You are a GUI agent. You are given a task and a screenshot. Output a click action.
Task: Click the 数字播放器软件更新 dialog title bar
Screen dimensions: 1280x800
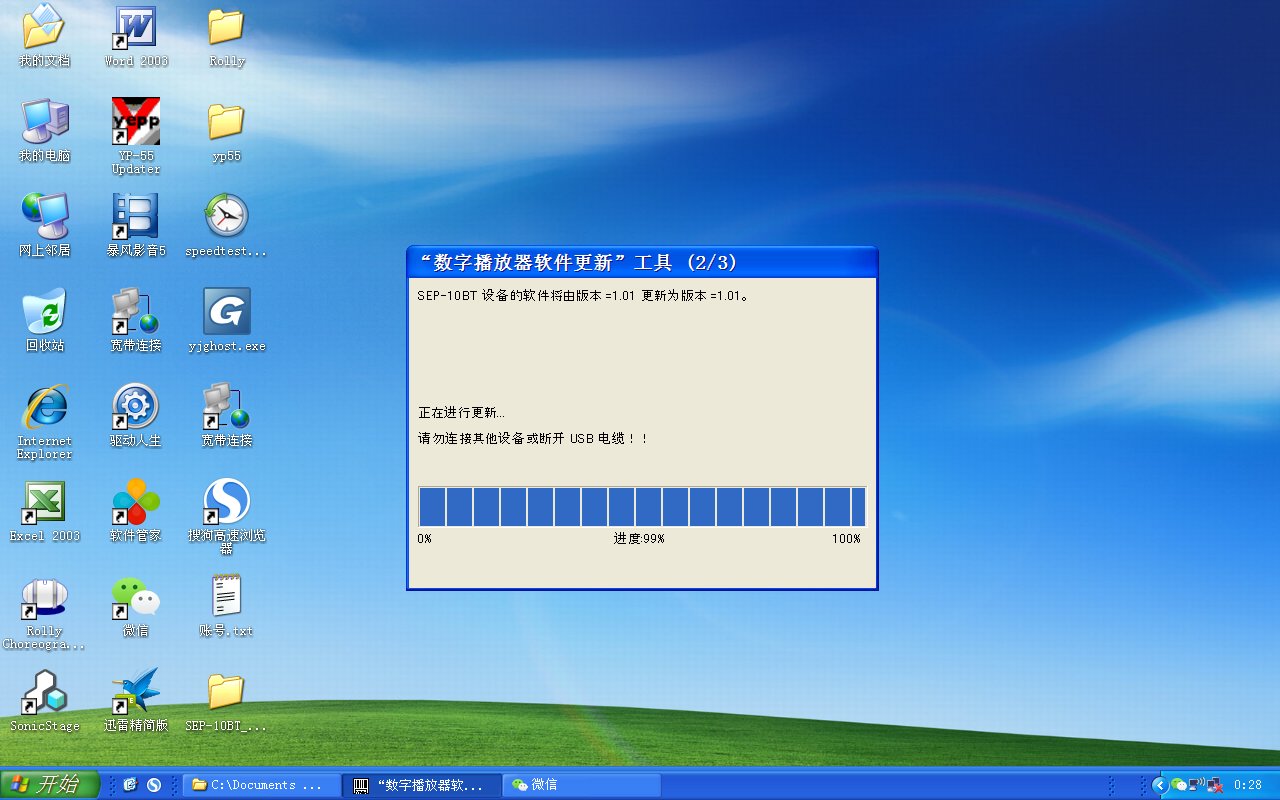click(642, 262)
